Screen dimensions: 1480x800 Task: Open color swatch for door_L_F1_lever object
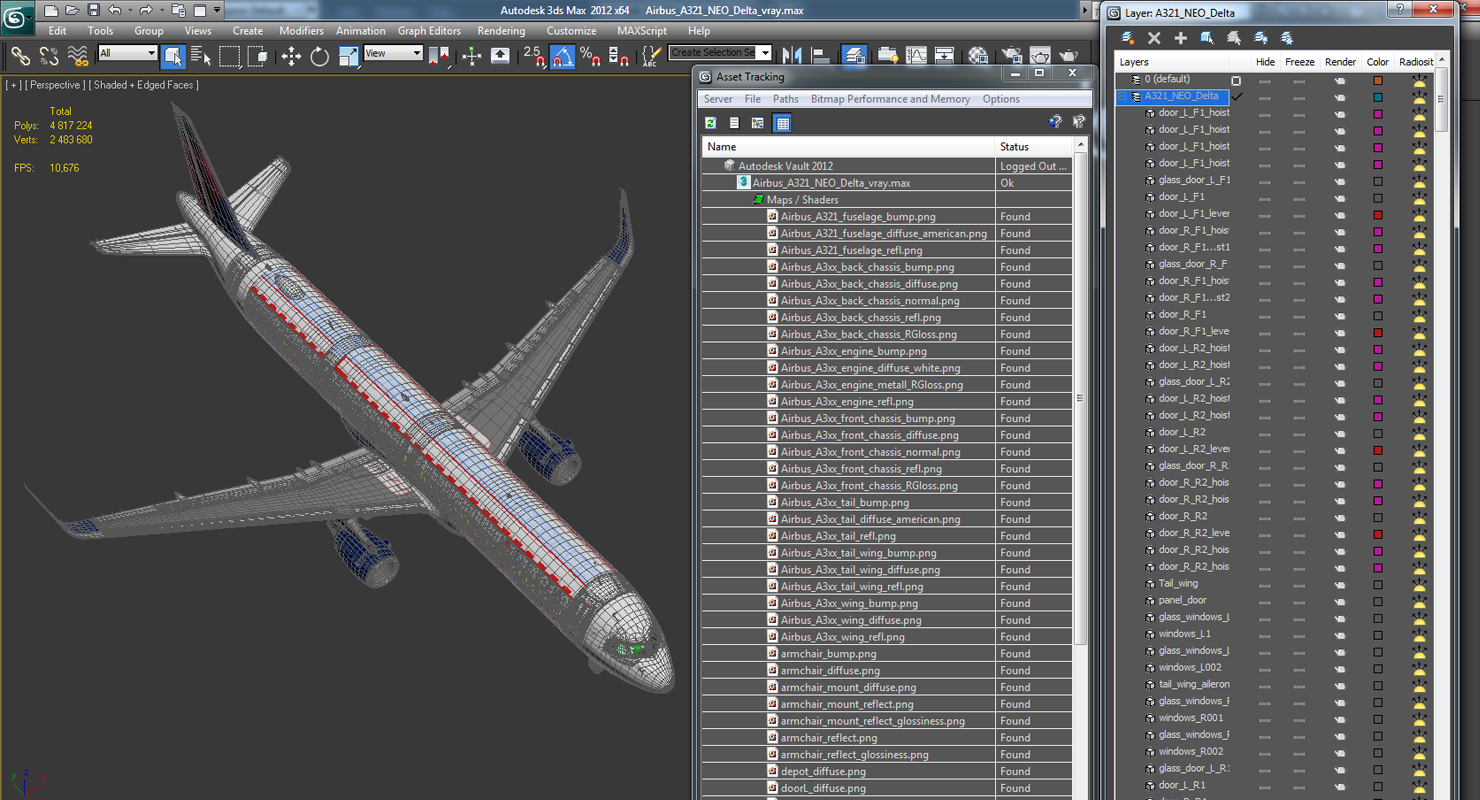(x=1377, y=214)
